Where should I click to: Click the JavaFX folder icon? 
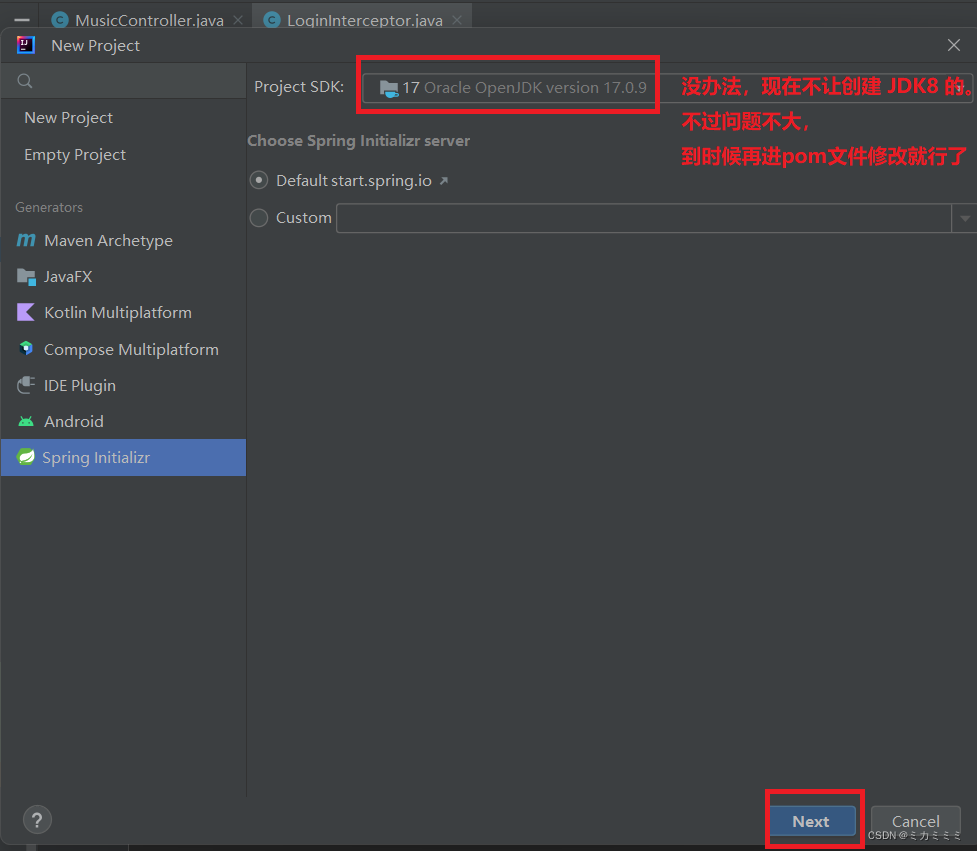(26, 277)
